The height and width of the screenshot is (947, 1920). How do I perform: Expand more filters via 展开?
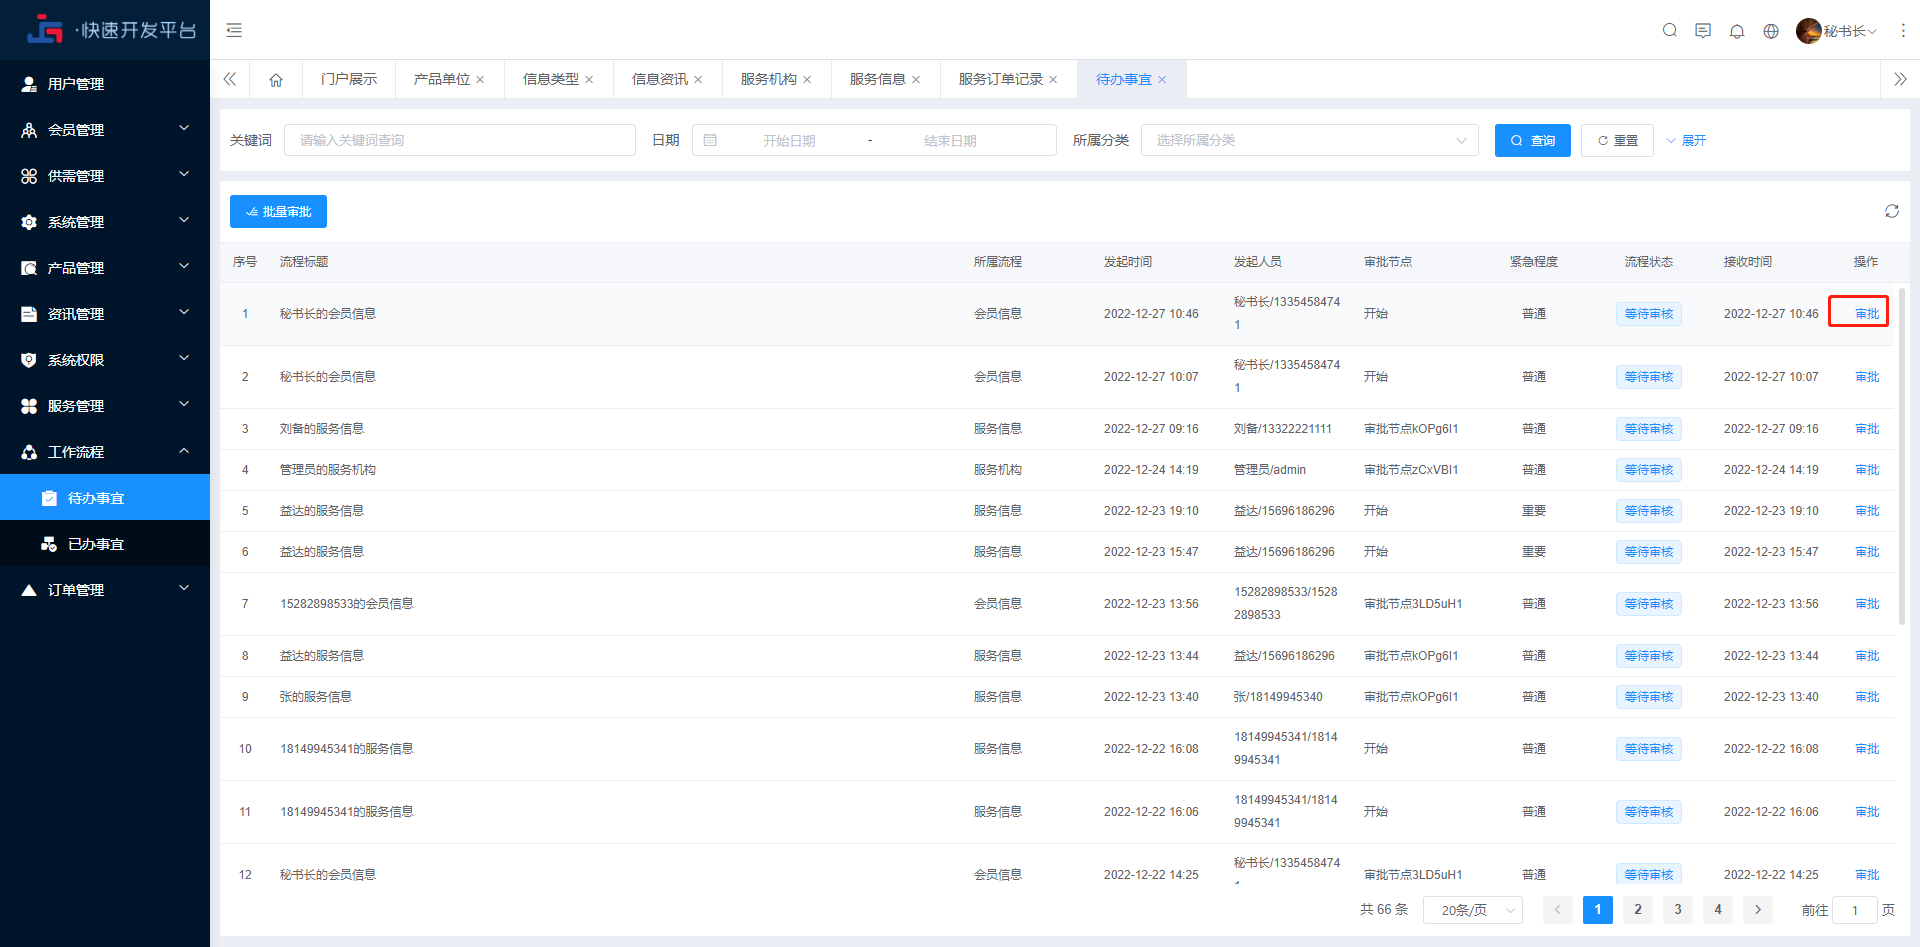(x=1686, y=140)
